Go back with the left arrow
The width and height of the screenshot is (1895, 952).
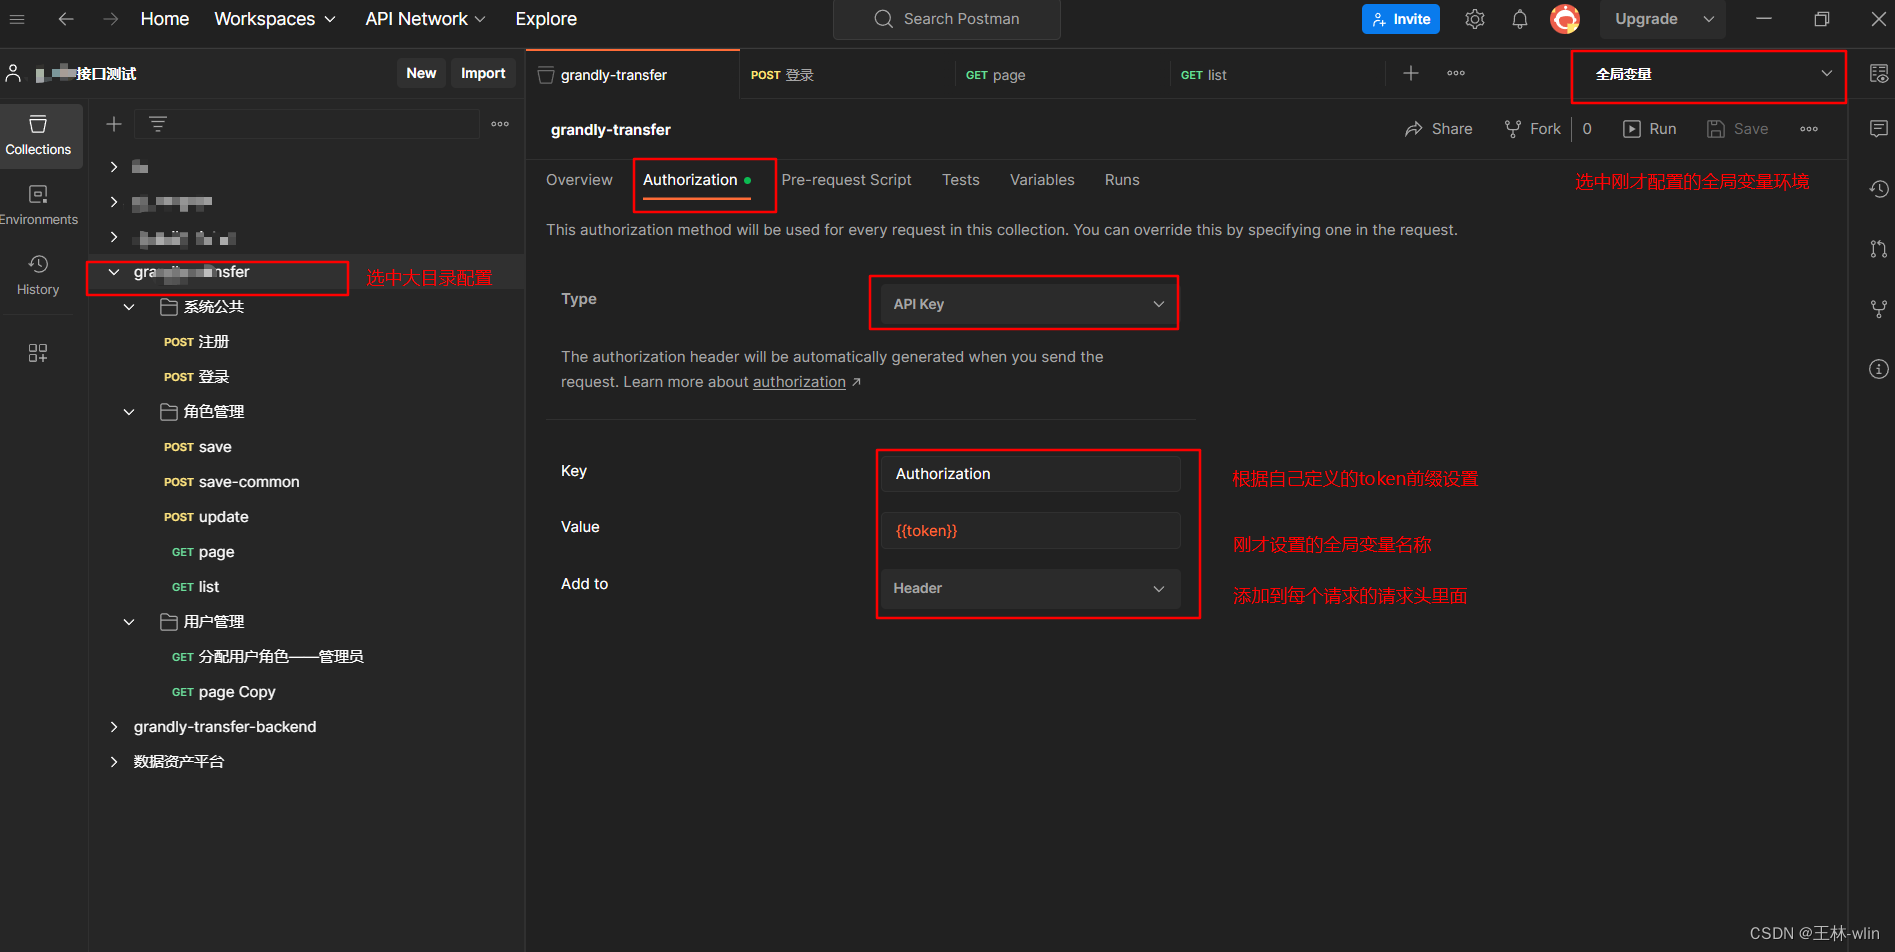[x=66, y=19]
